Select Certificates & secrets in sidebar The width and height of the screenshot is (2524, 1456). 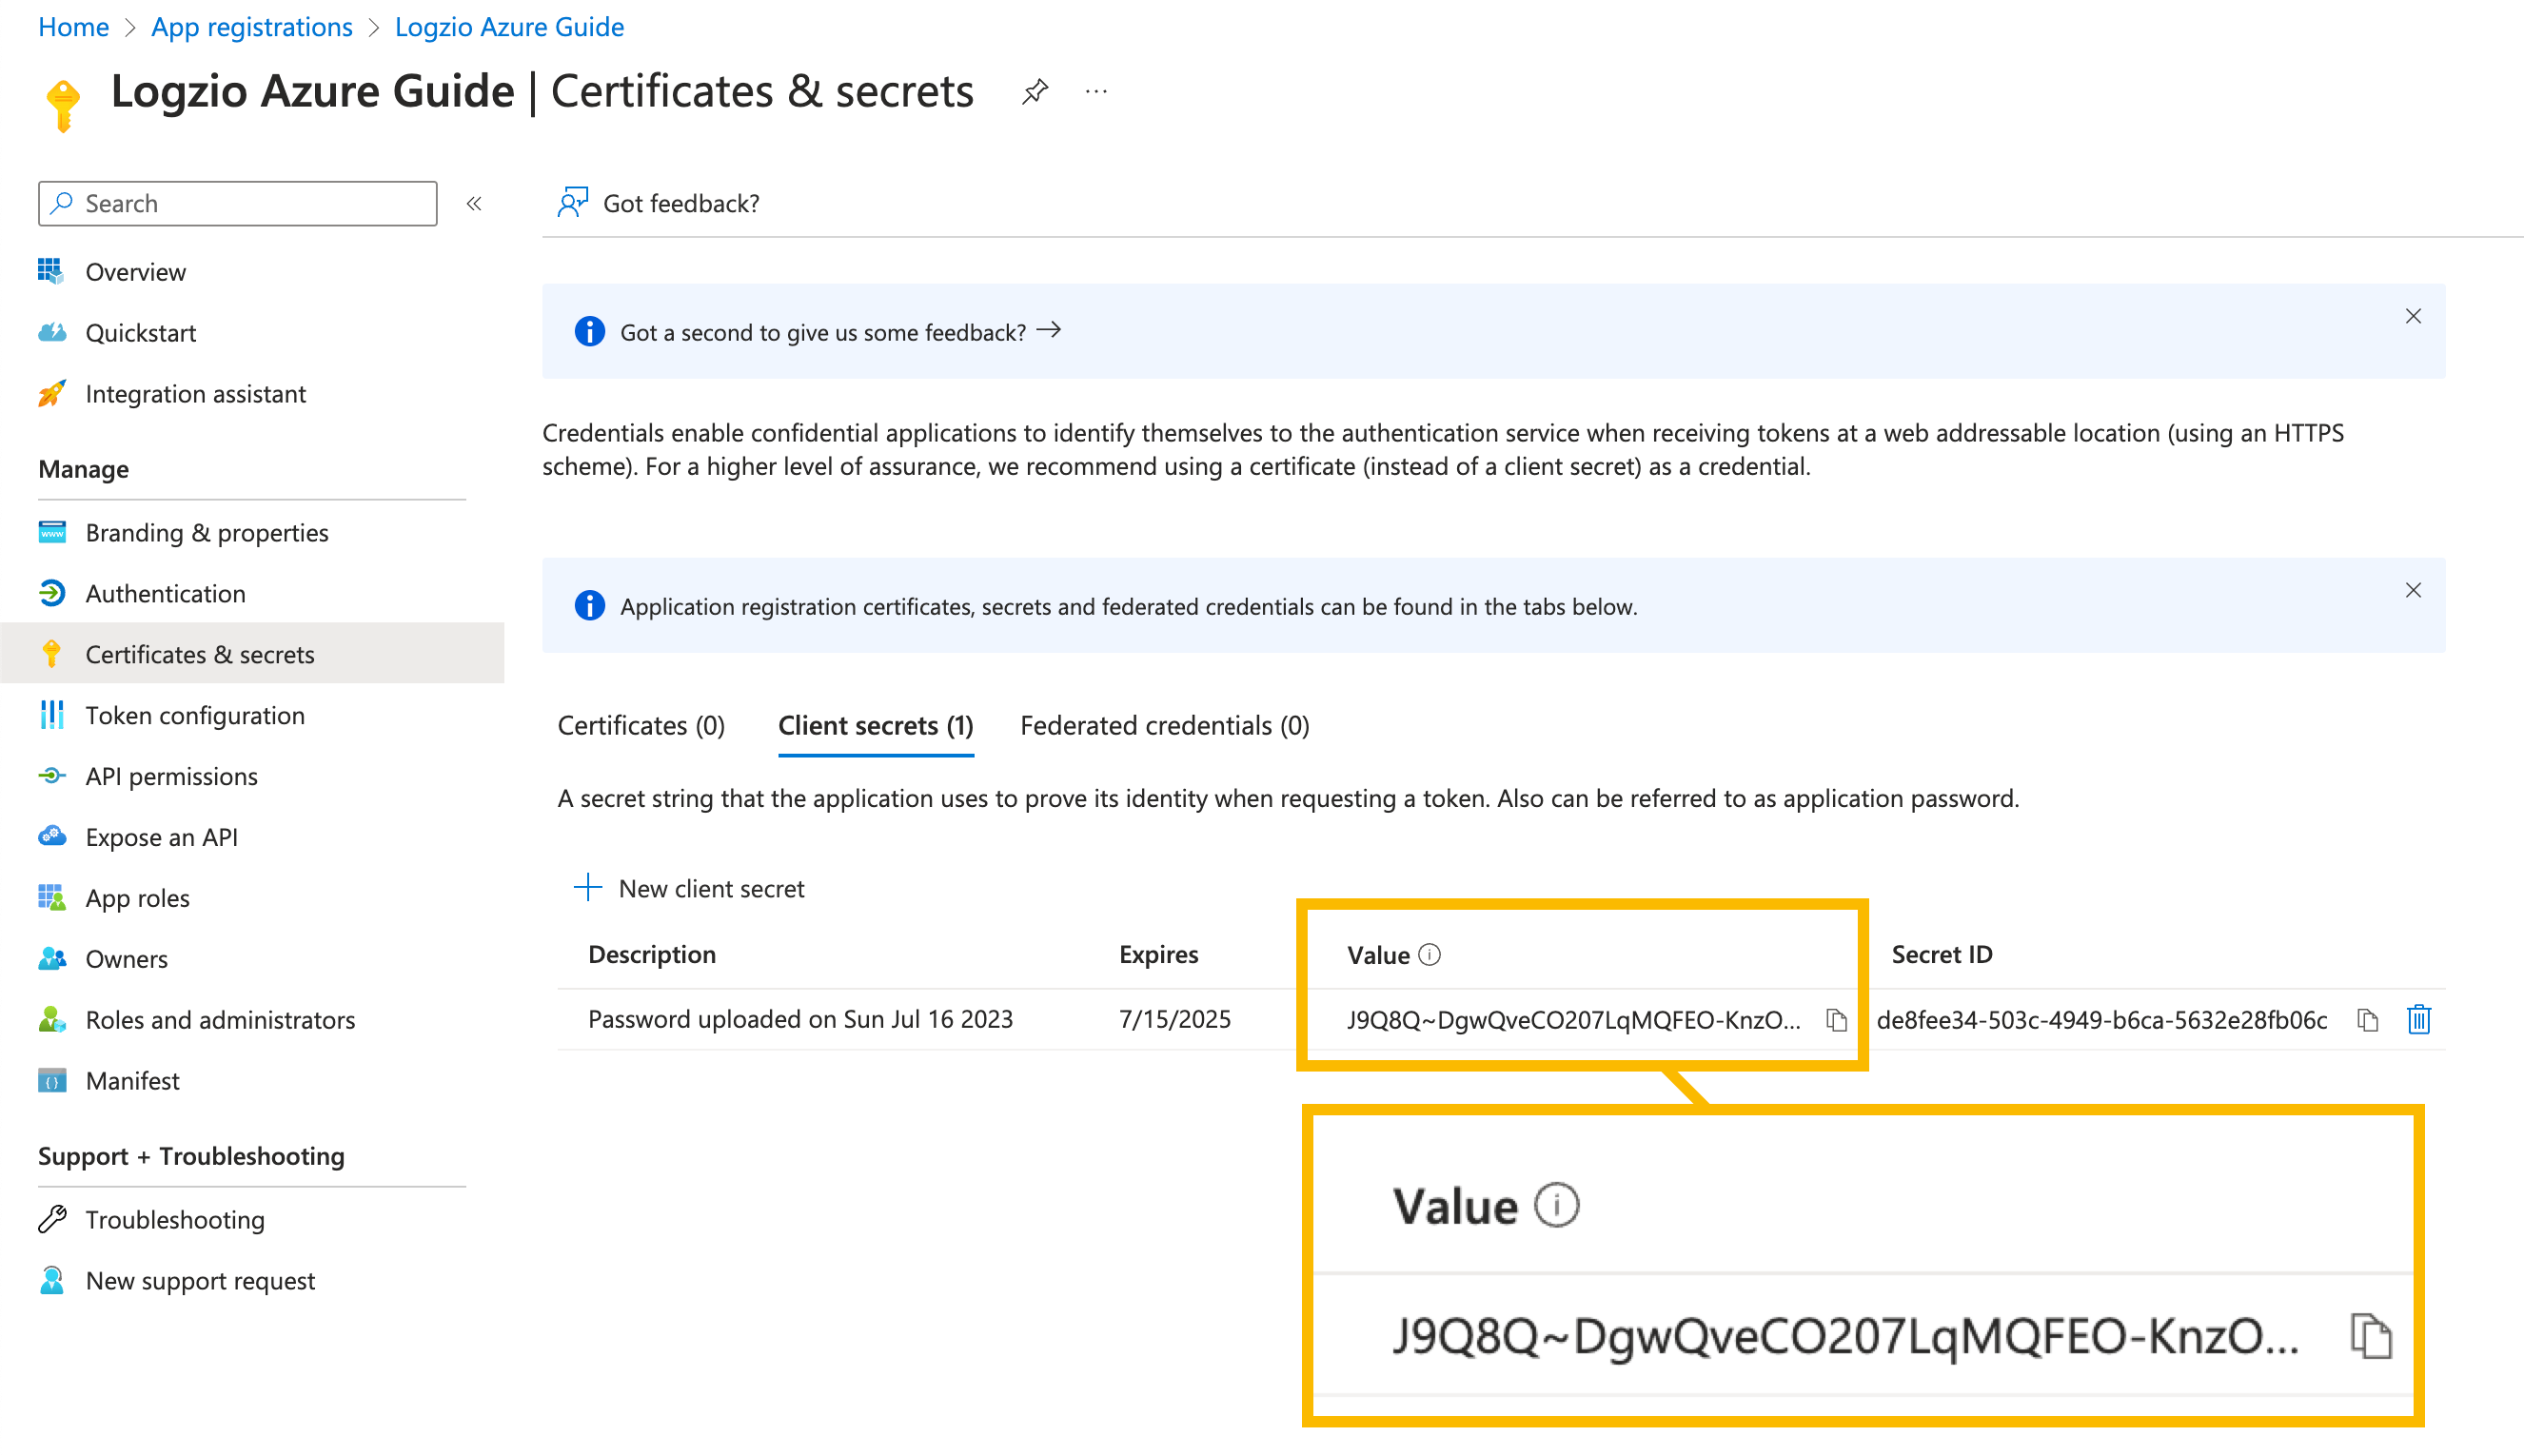coord(252,654)
